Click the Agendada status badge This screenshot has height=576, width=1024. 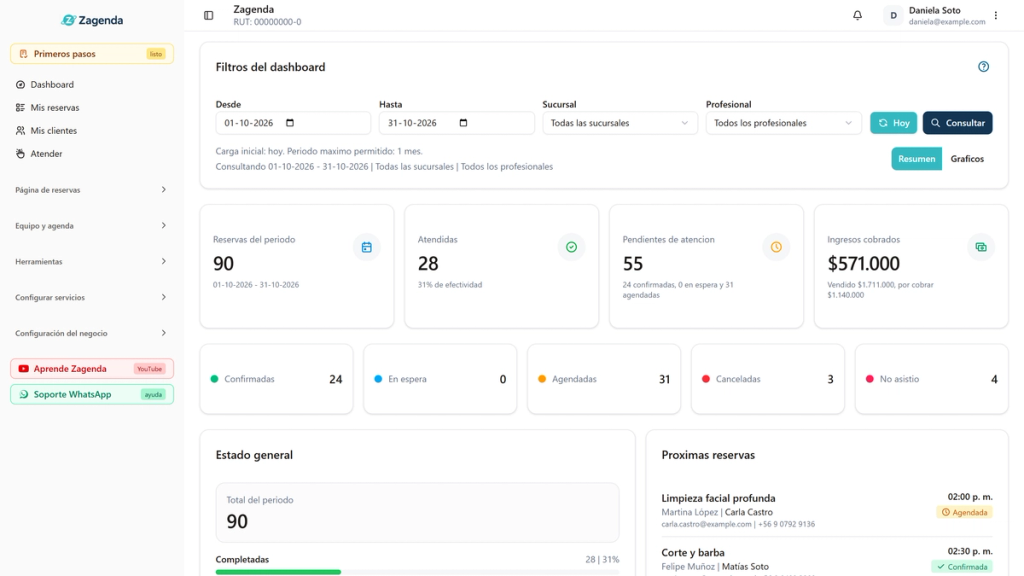coord(964,512)
